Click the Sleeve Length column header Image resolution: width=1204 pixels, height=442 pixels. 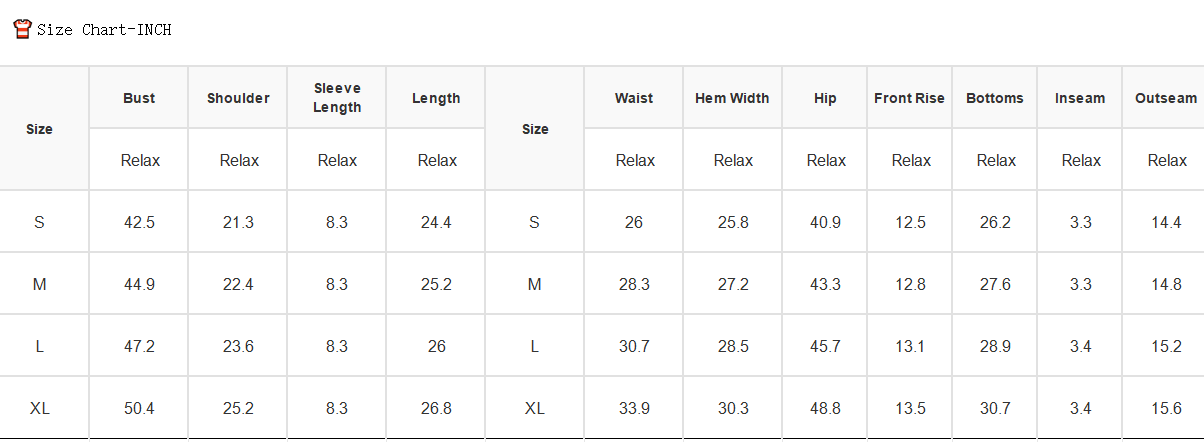[337, 98]
